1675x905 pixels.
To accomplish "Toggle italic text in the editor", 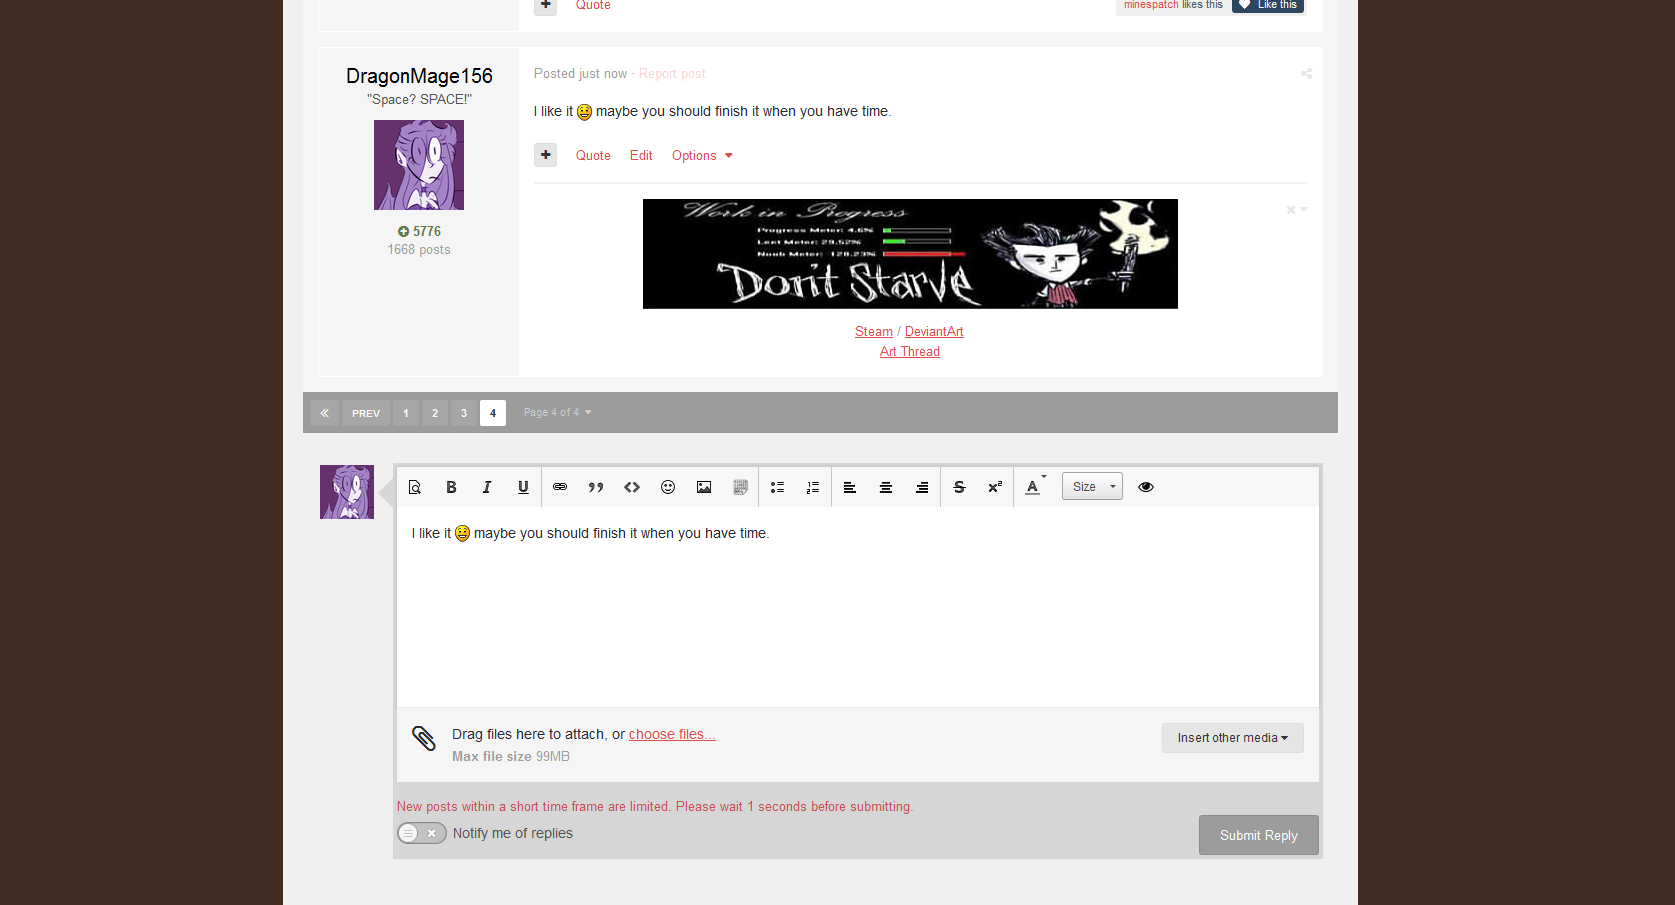I will [x=487, y=487].
